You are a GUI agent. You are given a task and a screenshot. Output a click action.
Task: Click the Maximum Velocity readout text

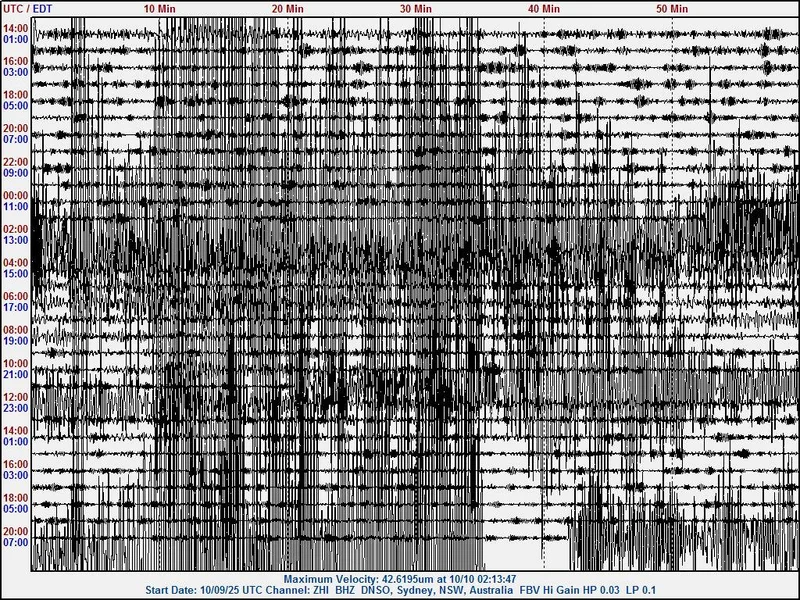click(399, 579)
